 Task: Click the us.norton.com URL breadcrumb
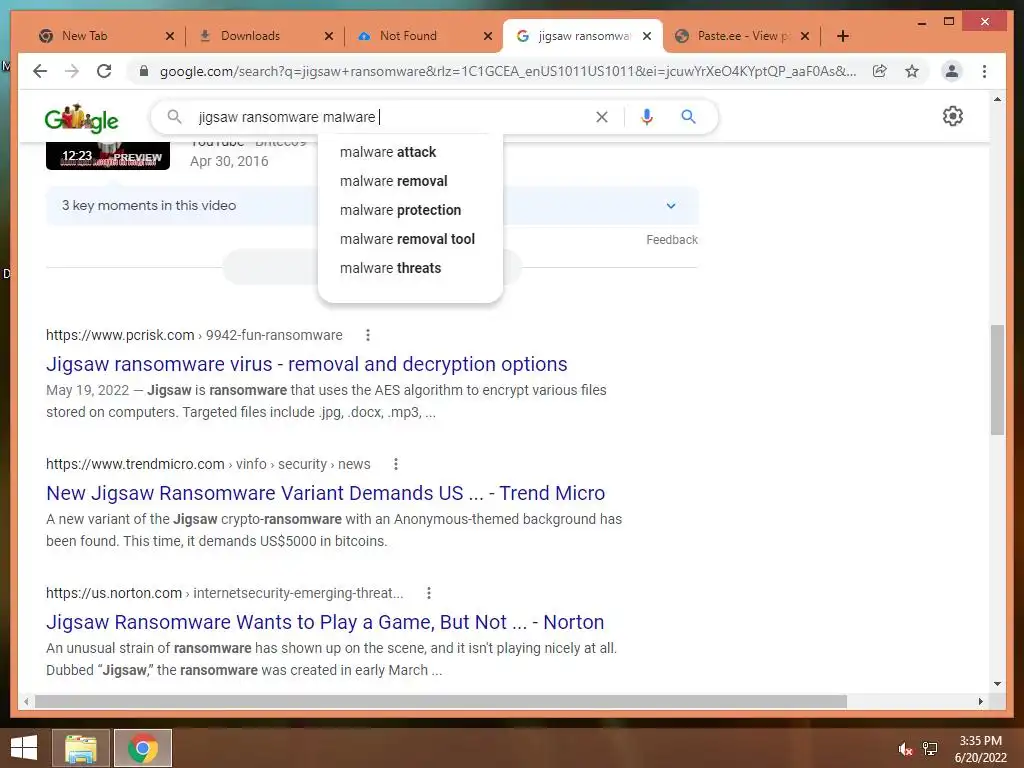(x=225, y=593)
